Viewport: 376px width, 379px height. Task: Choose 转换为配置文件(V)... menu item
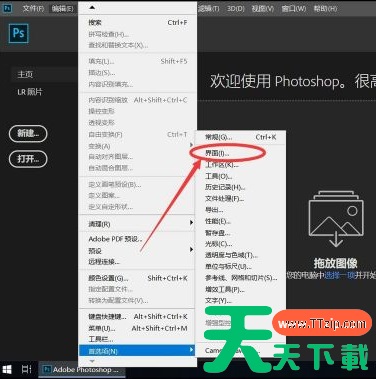tap(137, 300)
